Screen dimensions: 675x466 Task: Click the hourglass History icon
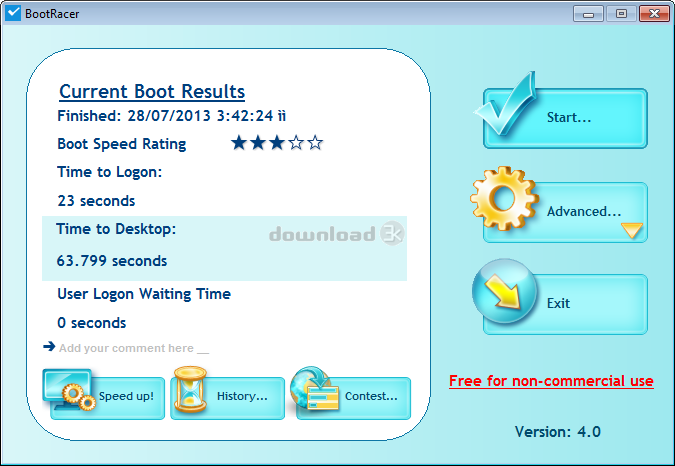click(190, 389)
